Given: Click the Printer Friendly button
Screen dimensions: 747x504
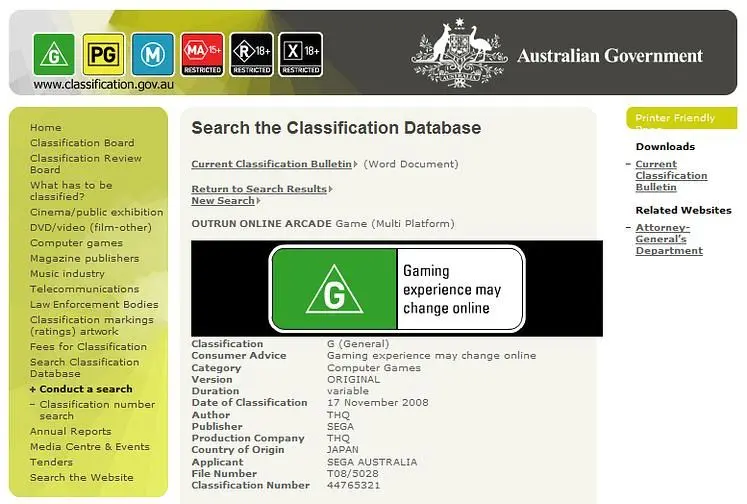Looking at the screenshot, I should (681, 118).
